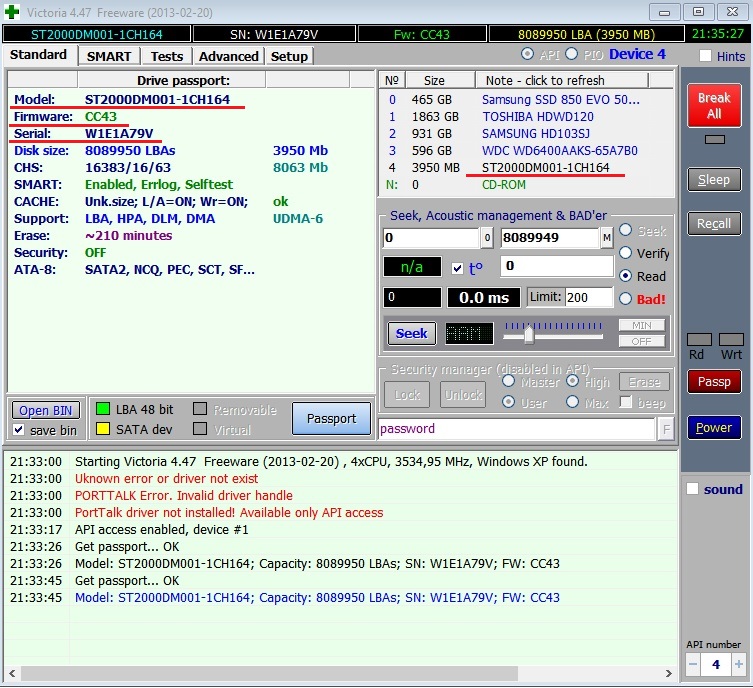
Task: Choose the Seek radio option
Action: pyautogui.click(x=625, y=230)
